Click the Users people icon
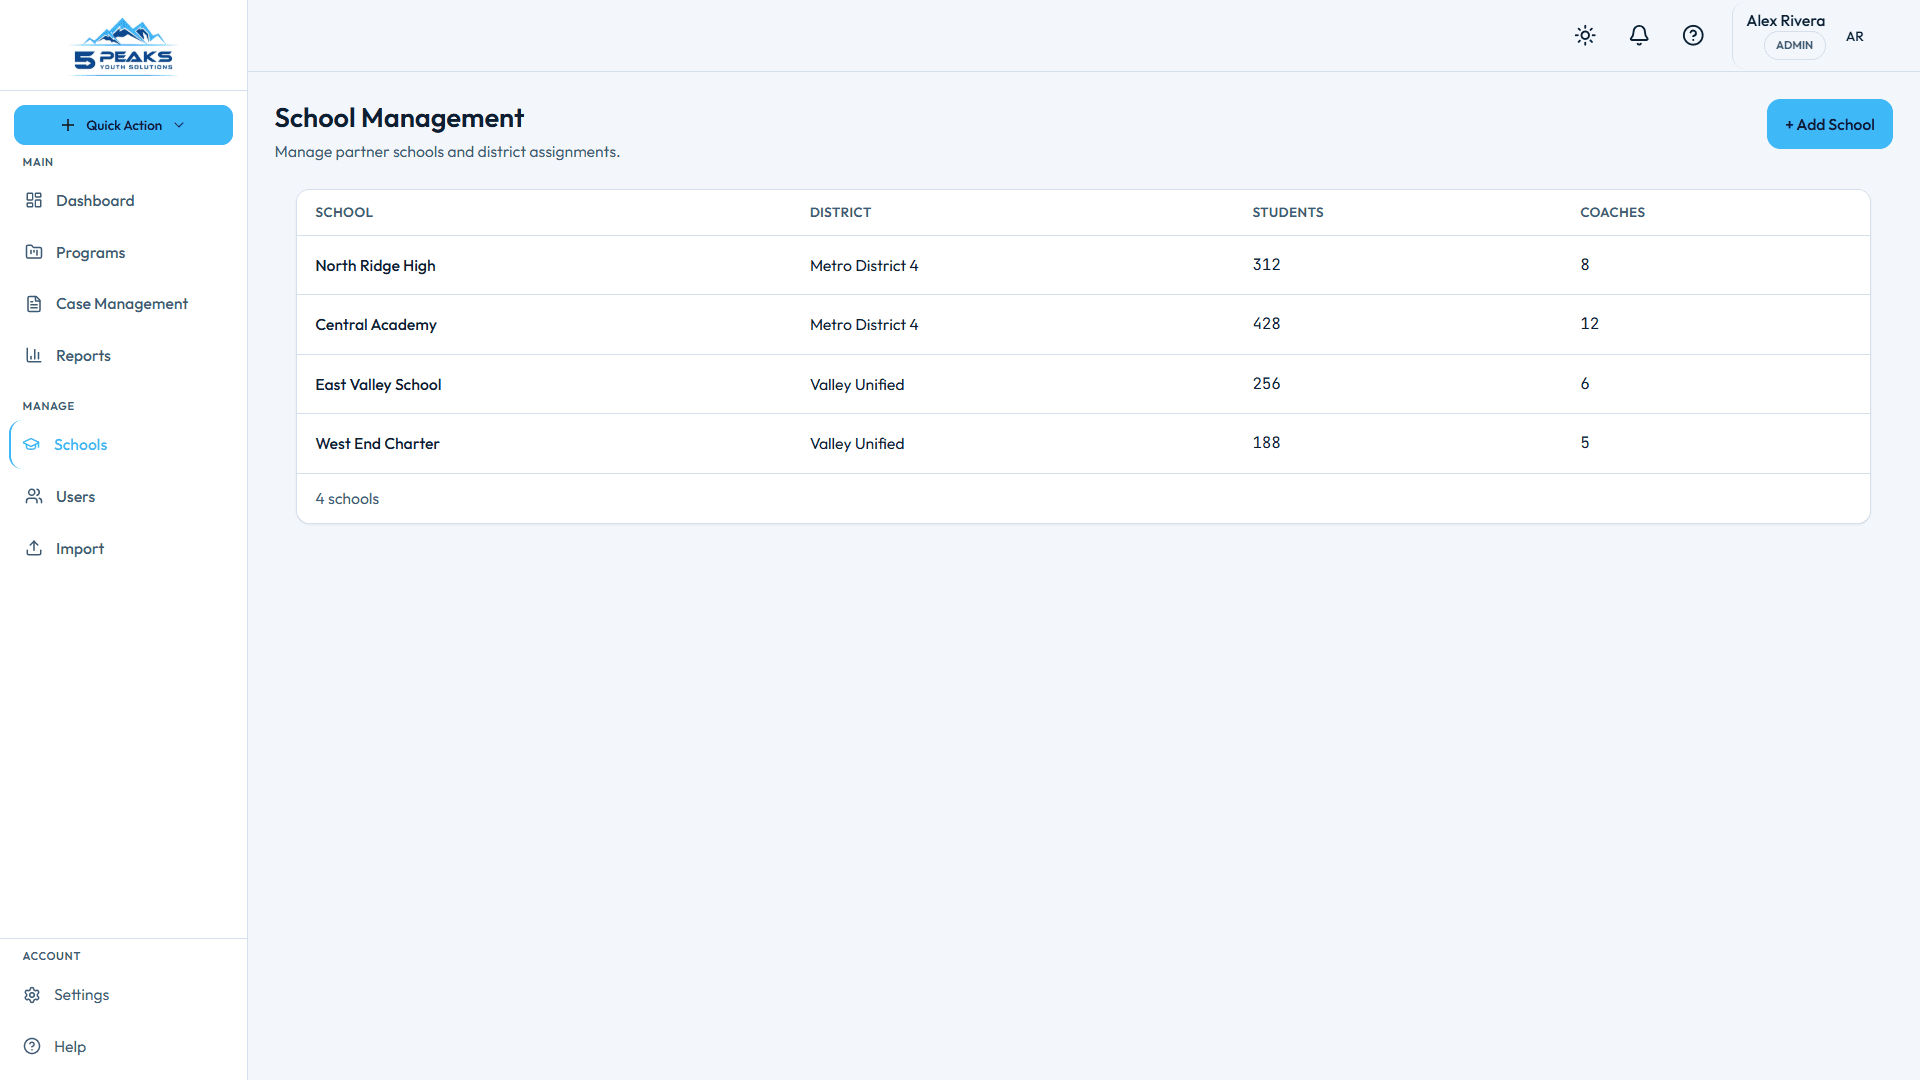Viewport: 1920px width, 1080px height. [x=34, y=496]
